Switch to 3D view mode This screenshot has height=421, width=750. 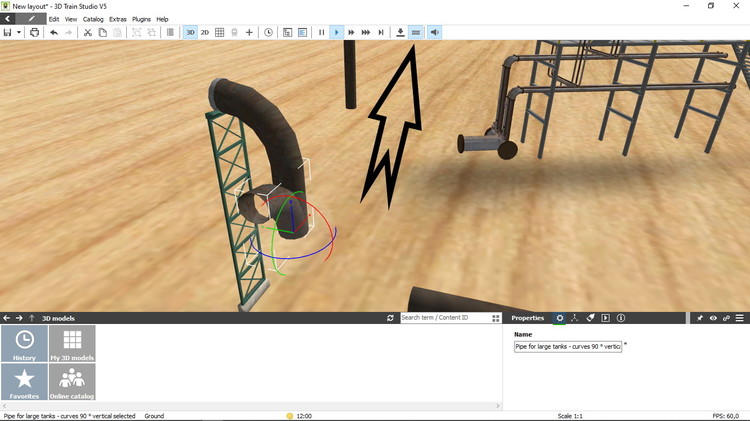click(x=190, y=33)
